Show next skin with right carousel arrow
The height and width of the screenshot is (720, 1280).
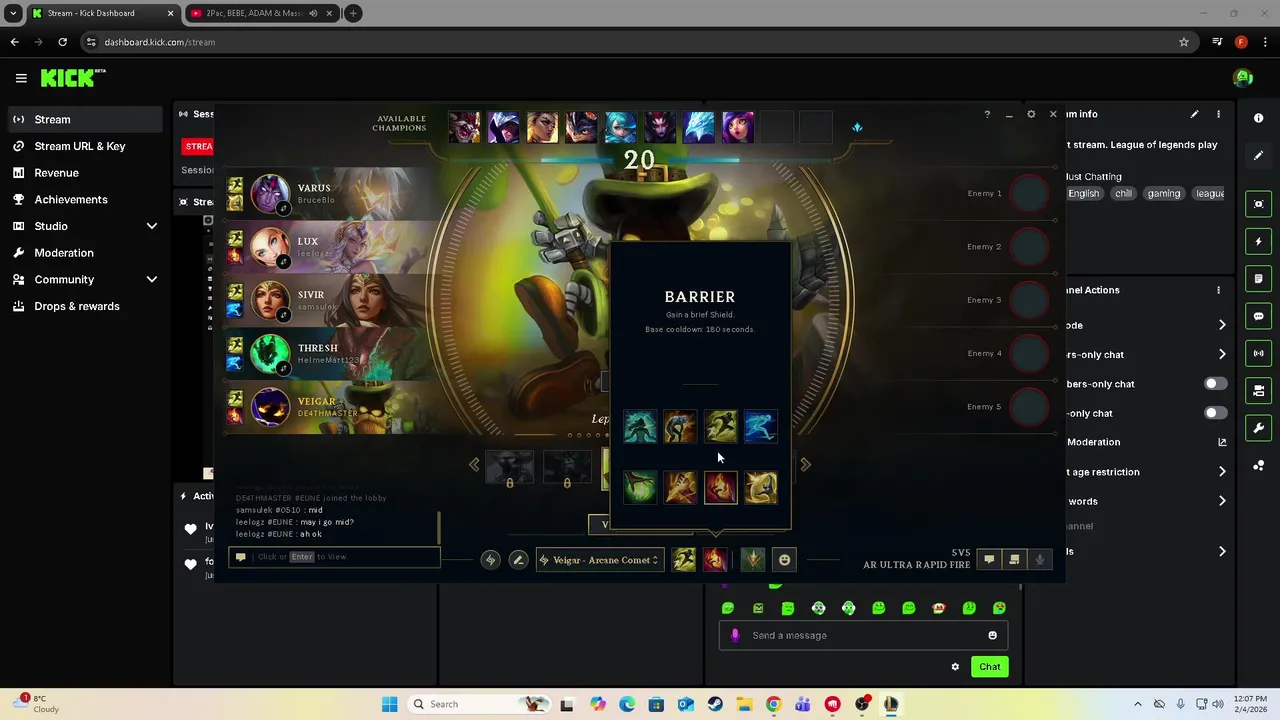805,464
